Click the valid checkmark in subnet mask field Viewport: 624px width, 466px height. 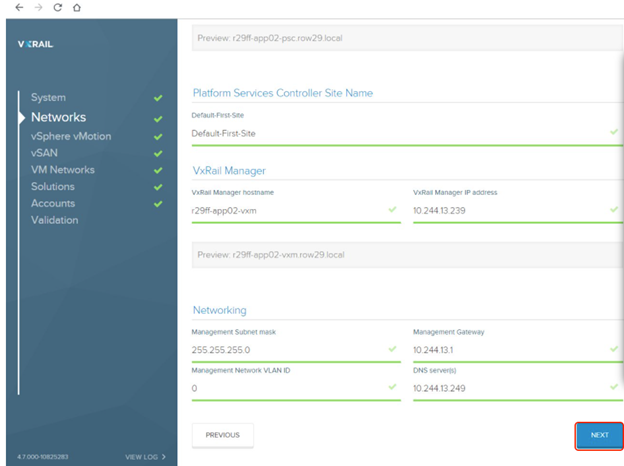(392, 349)
